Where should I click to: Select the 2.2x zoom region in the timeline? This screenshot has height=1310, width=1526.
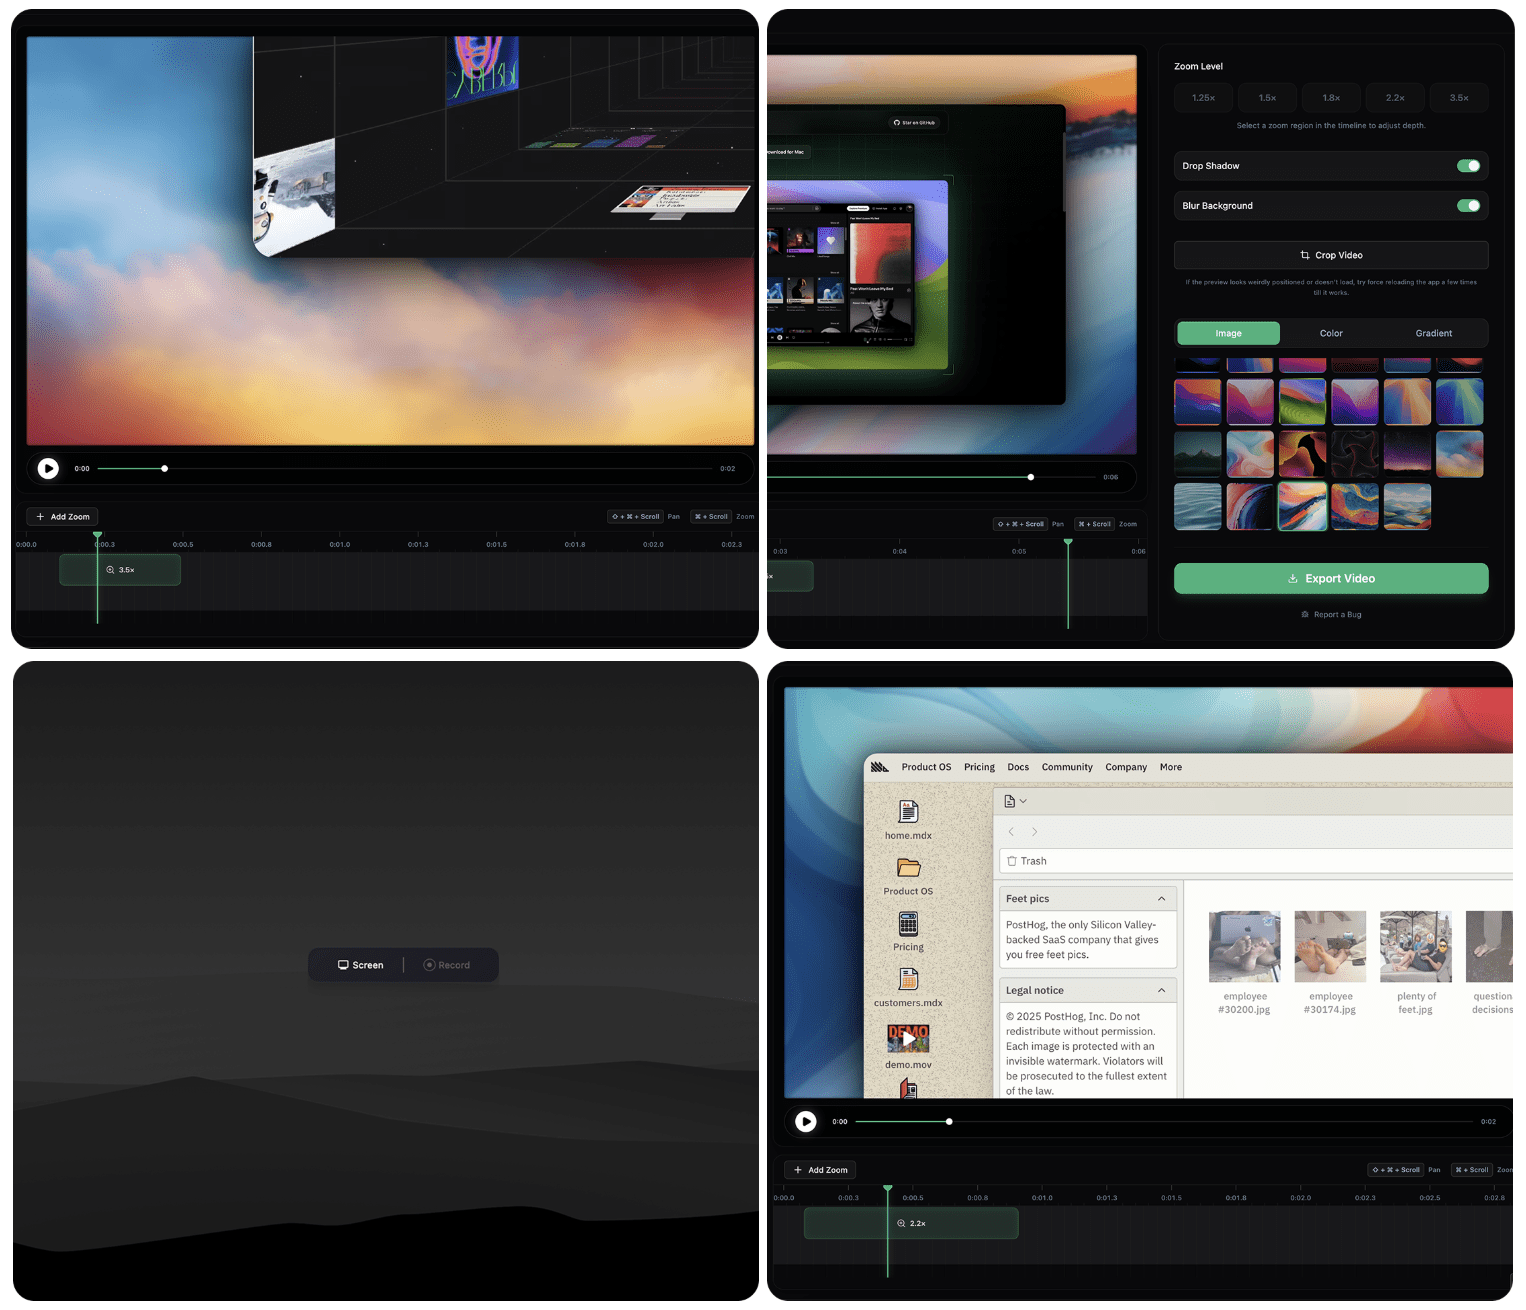pos(911,1223)
